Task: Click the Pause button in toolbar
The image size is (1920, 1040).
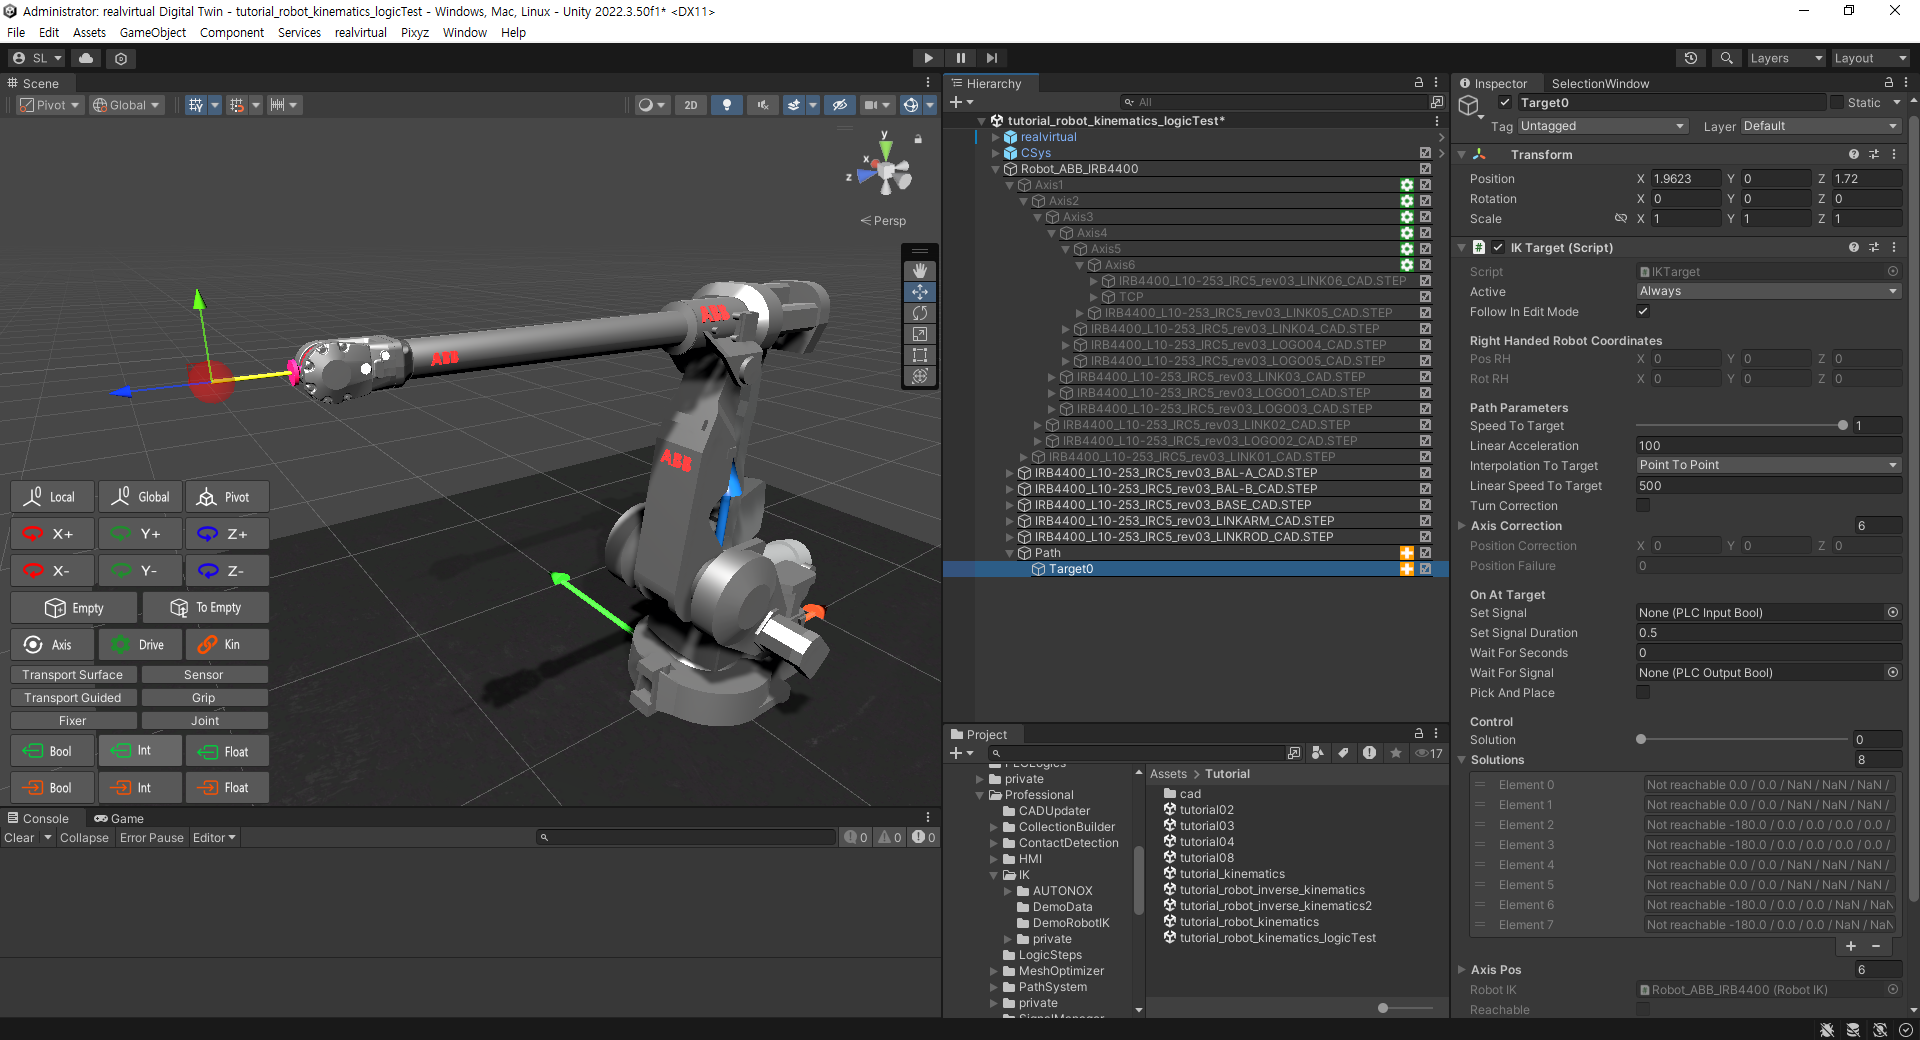Action: point(960,58)
